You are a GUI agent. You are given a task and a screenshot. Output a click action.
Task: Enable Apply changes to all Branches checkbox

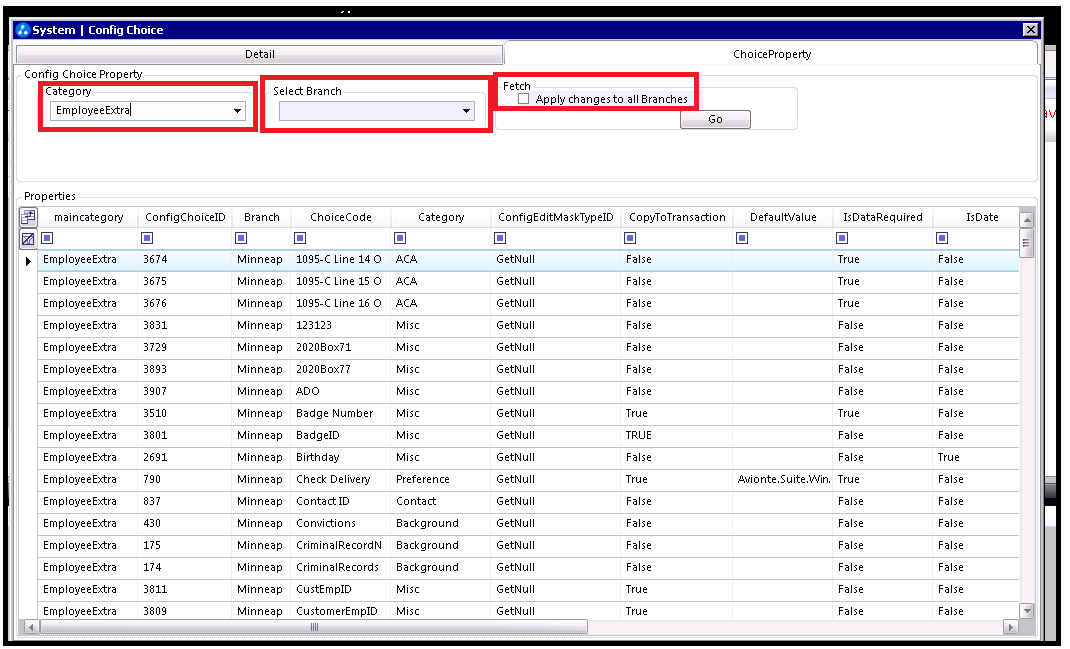[523, 99]
